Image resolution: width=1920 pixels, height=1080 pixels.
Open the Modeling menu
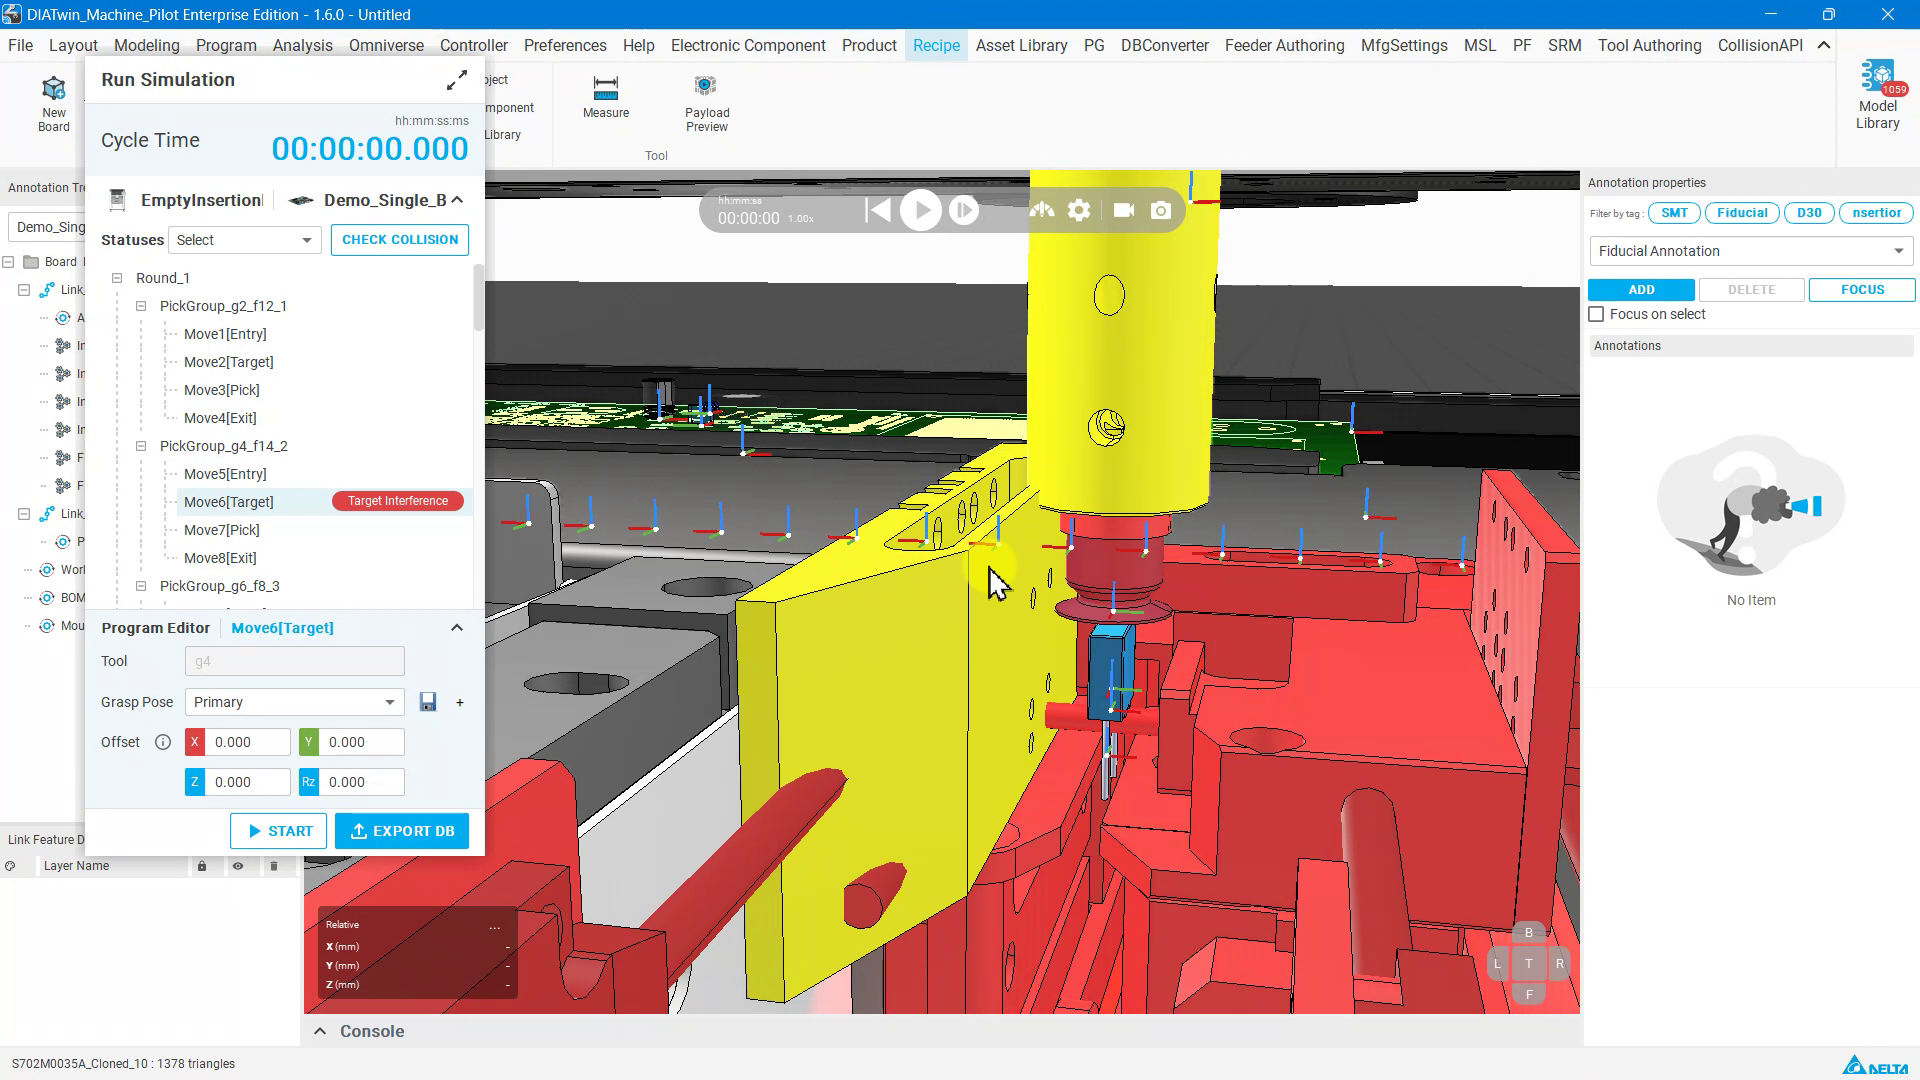click(x=146, y=45)
